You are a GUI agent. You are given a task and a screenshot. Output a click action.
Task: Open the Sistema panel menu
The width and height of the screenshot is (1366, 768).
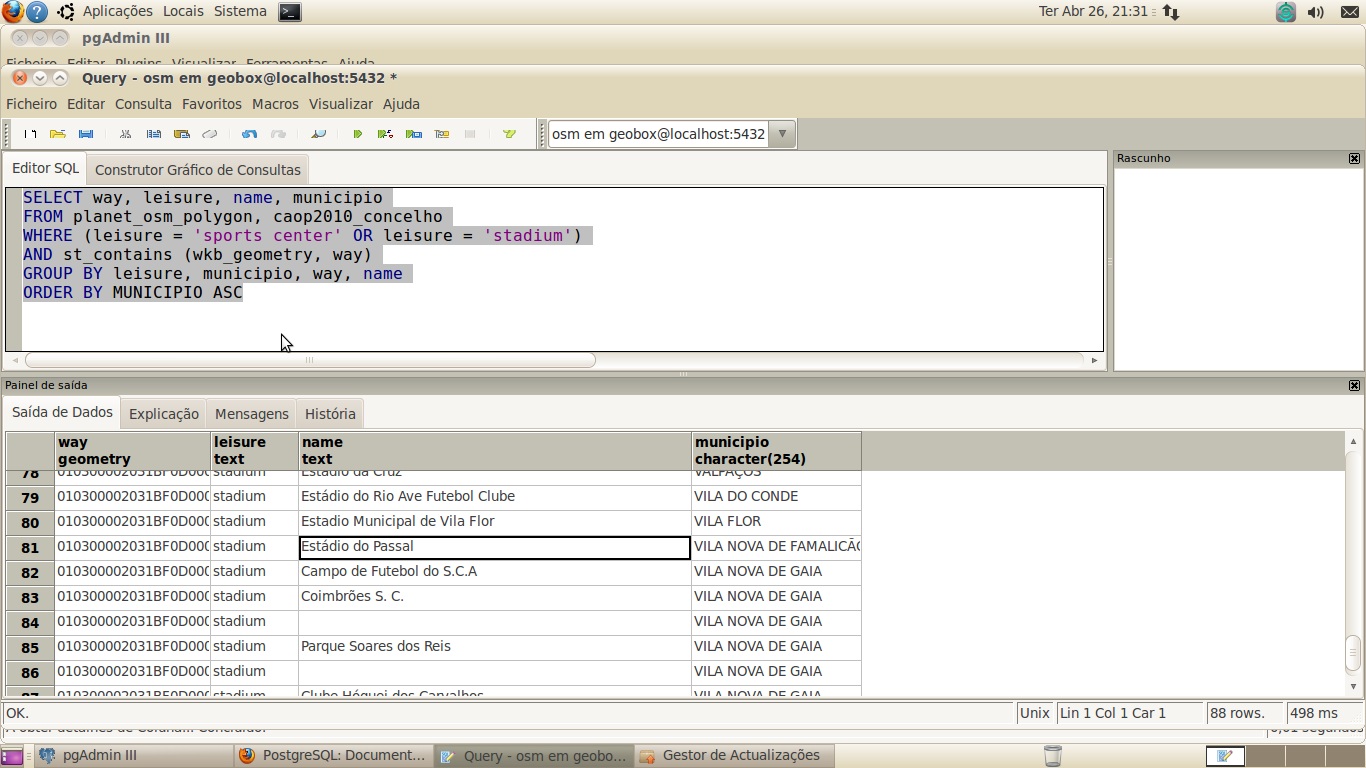[x=240, y=11]
